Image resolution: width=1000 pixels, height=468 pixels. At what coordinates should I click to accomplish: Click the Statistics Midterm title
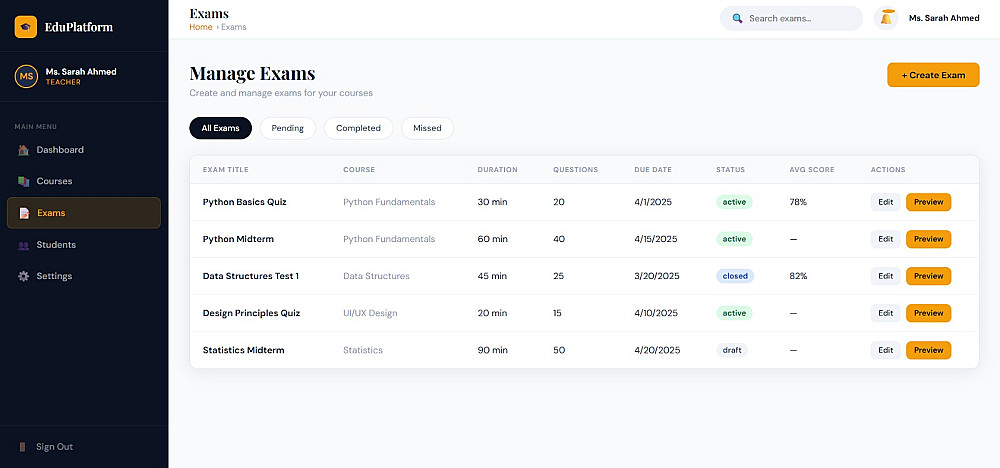point(244,350)
